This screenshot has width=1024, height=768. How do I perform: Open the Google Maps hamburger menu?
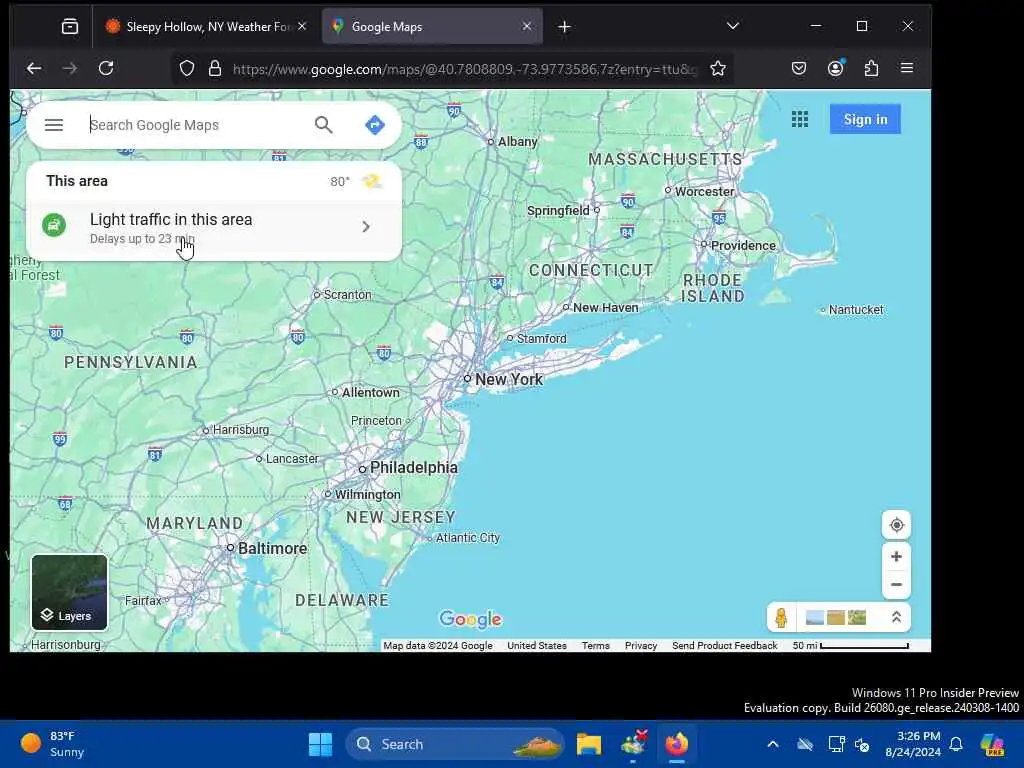coord(54,125)
